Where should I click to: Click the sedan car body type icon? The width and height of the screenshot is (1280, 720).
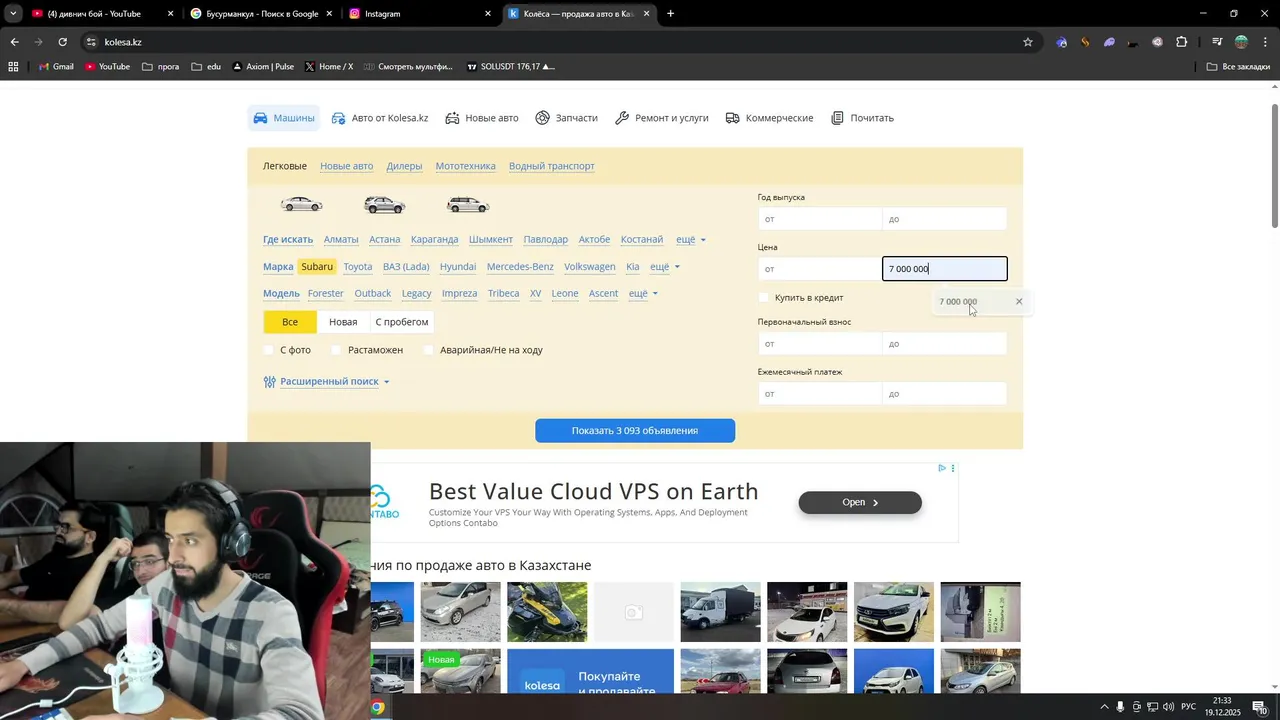pos(301,204)
